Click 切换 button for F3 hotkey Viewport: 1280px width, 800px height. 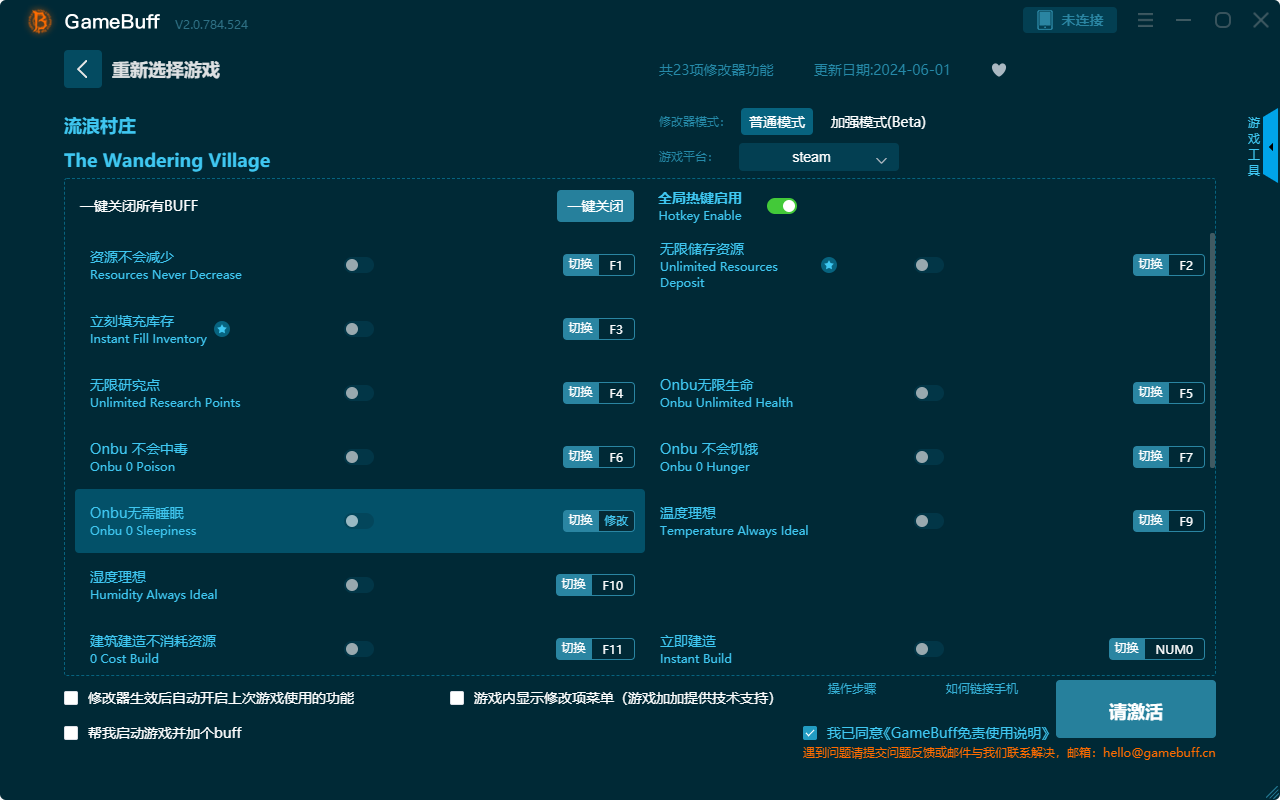[x=581, y=329]
